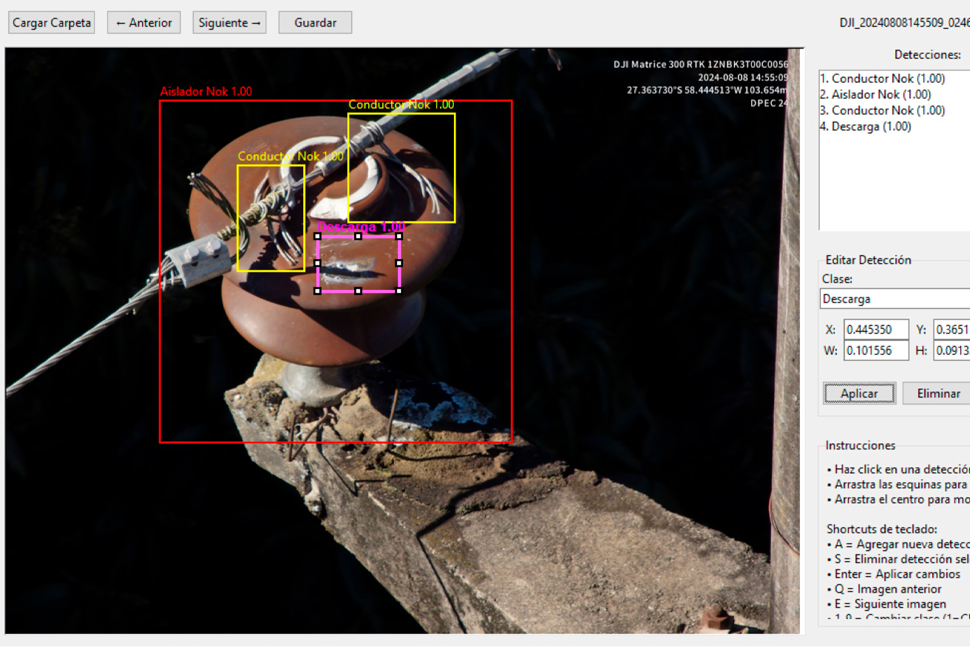Select '1. Conductor Nok (1.00)' in detections list
Viewport: 970px width, 647px height.
click(883, 79)
